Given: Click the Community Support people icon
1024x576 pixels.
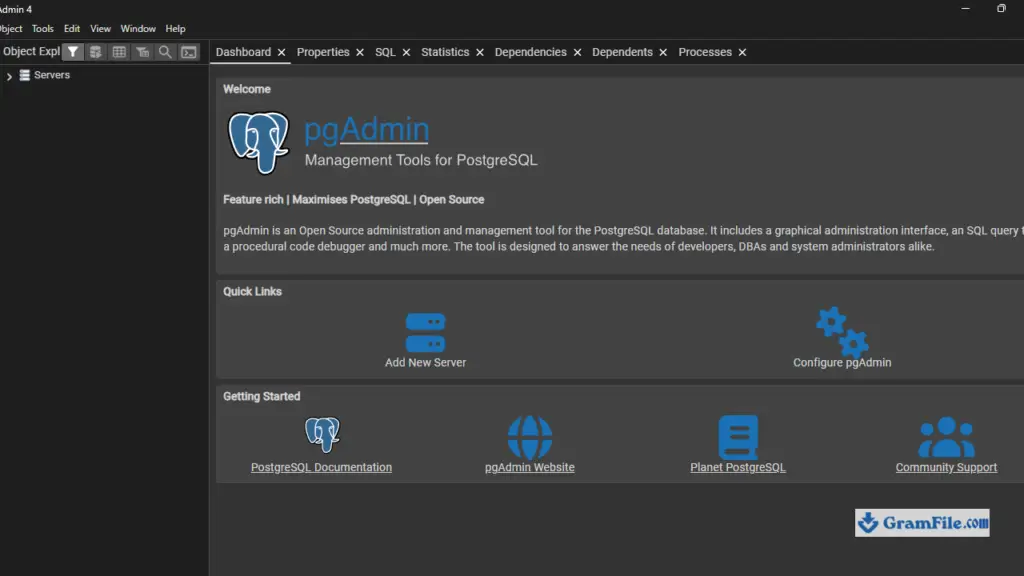Looking at the screenshot, I should (x=946, y=437).
